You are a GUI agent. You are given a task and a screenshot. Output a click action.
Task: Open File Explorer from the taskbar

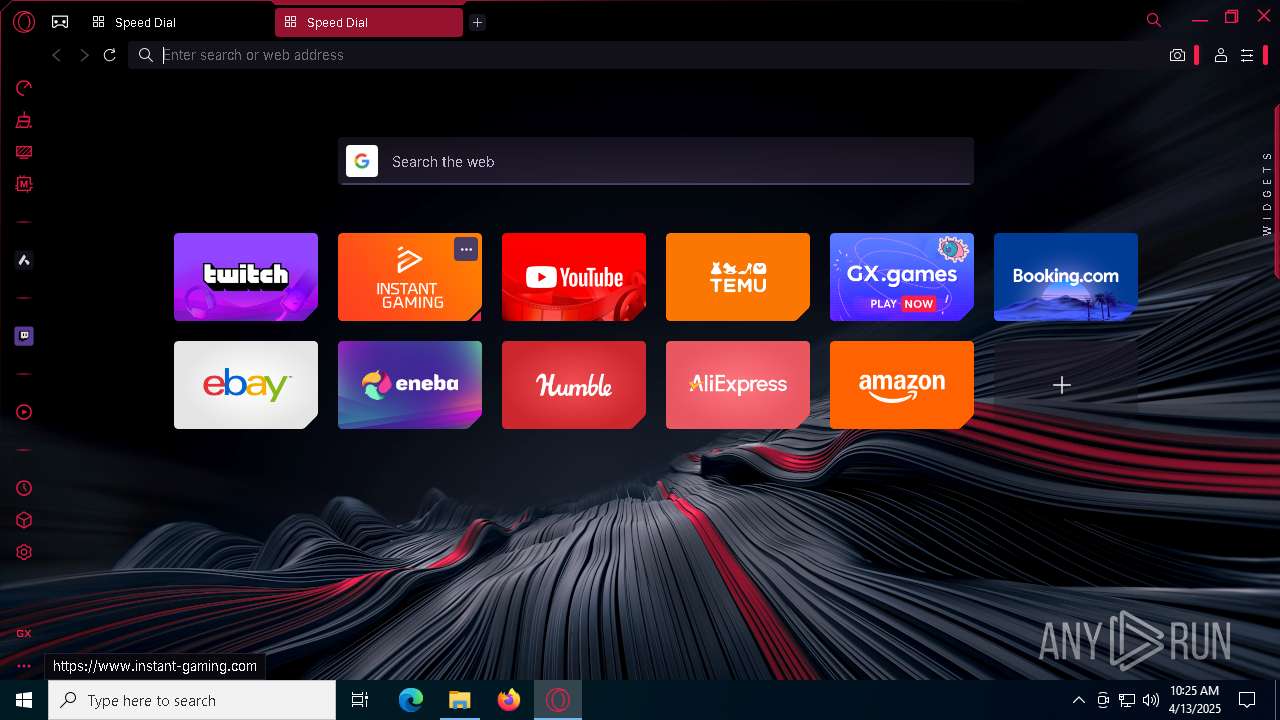click(x=460, y=700)
